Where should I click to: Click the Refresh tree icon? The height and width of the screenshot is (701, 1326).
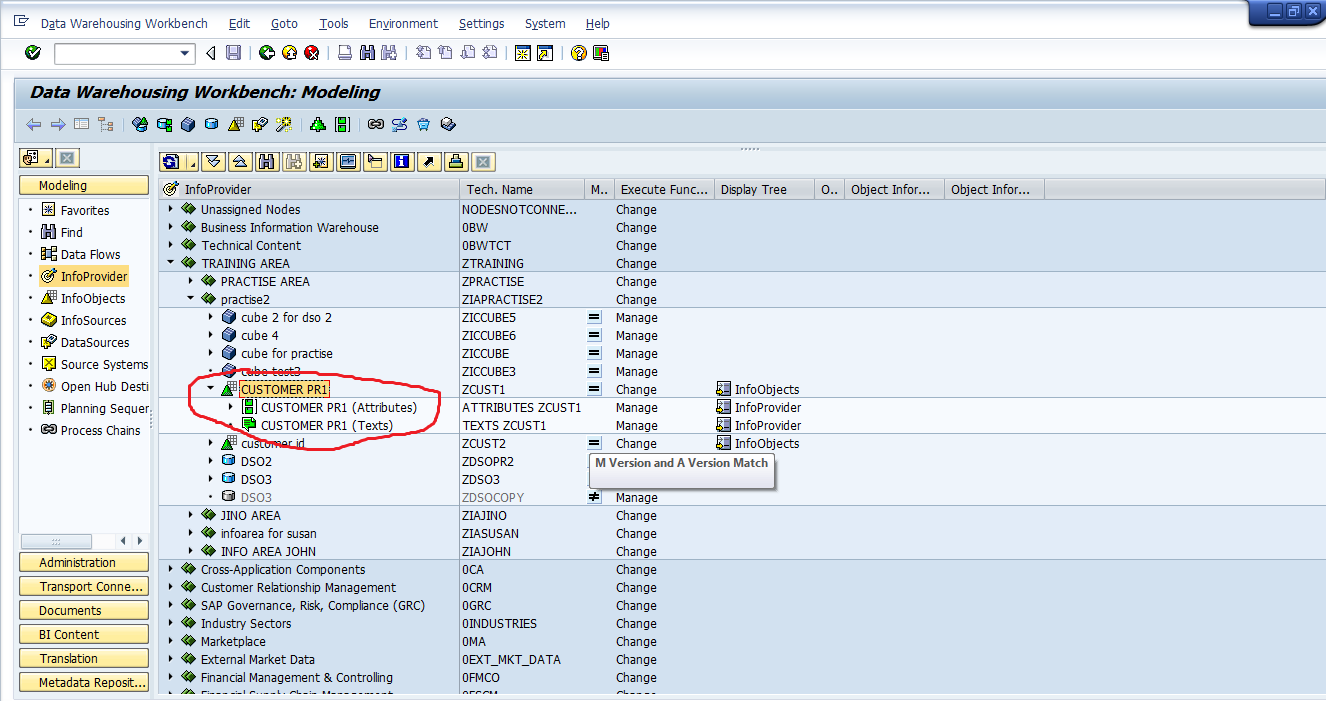point(171,161)
